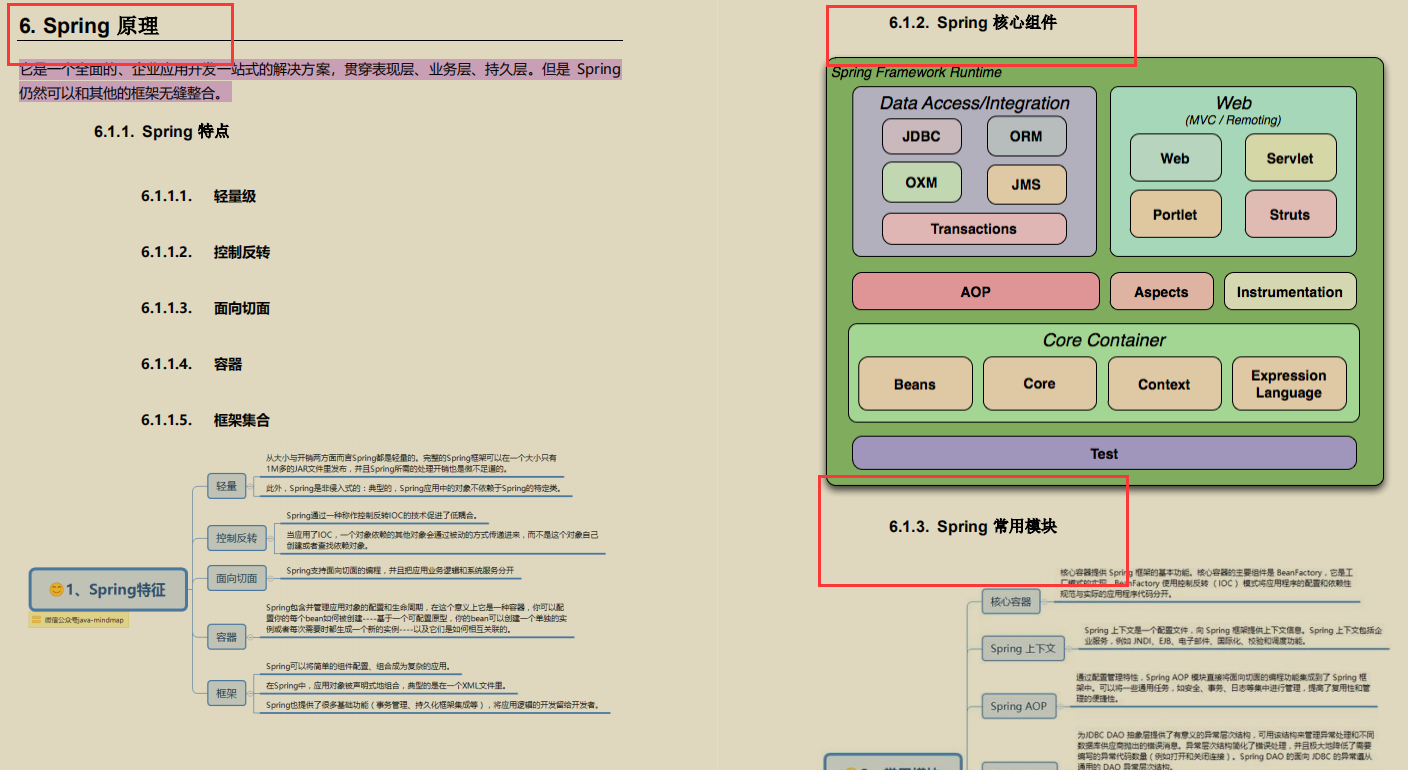Click the subheading "6.1.1.5. 框架集合"
The height and width of the screenshot is (770, 1408).
(x=205, y=420)
